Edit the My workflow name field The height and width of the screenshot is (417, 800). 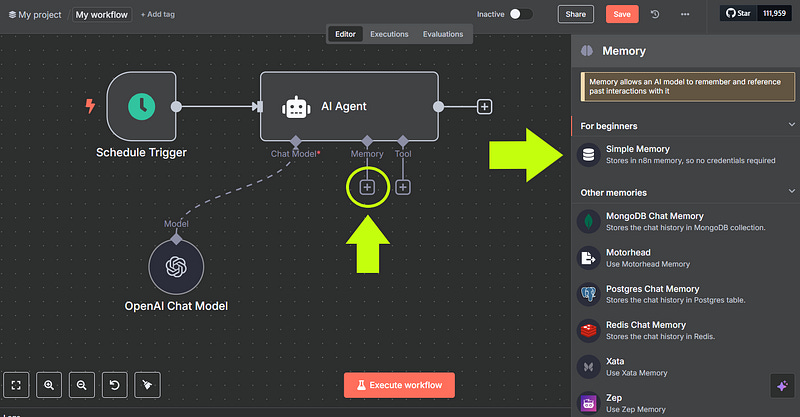pos(102,15)
